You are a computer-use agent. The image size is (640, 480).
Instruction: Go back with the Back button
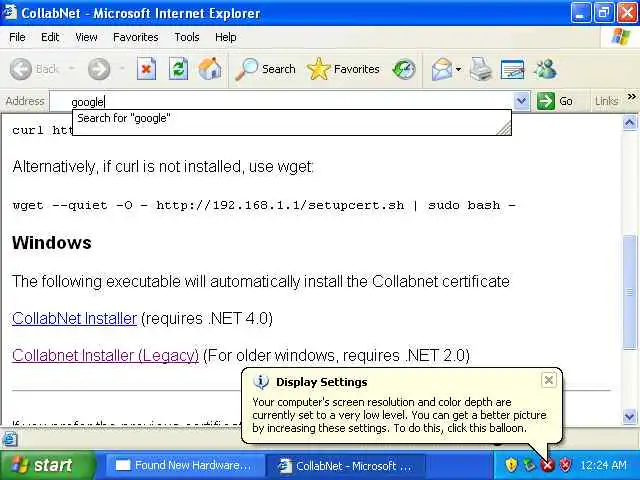coord(34,69)
